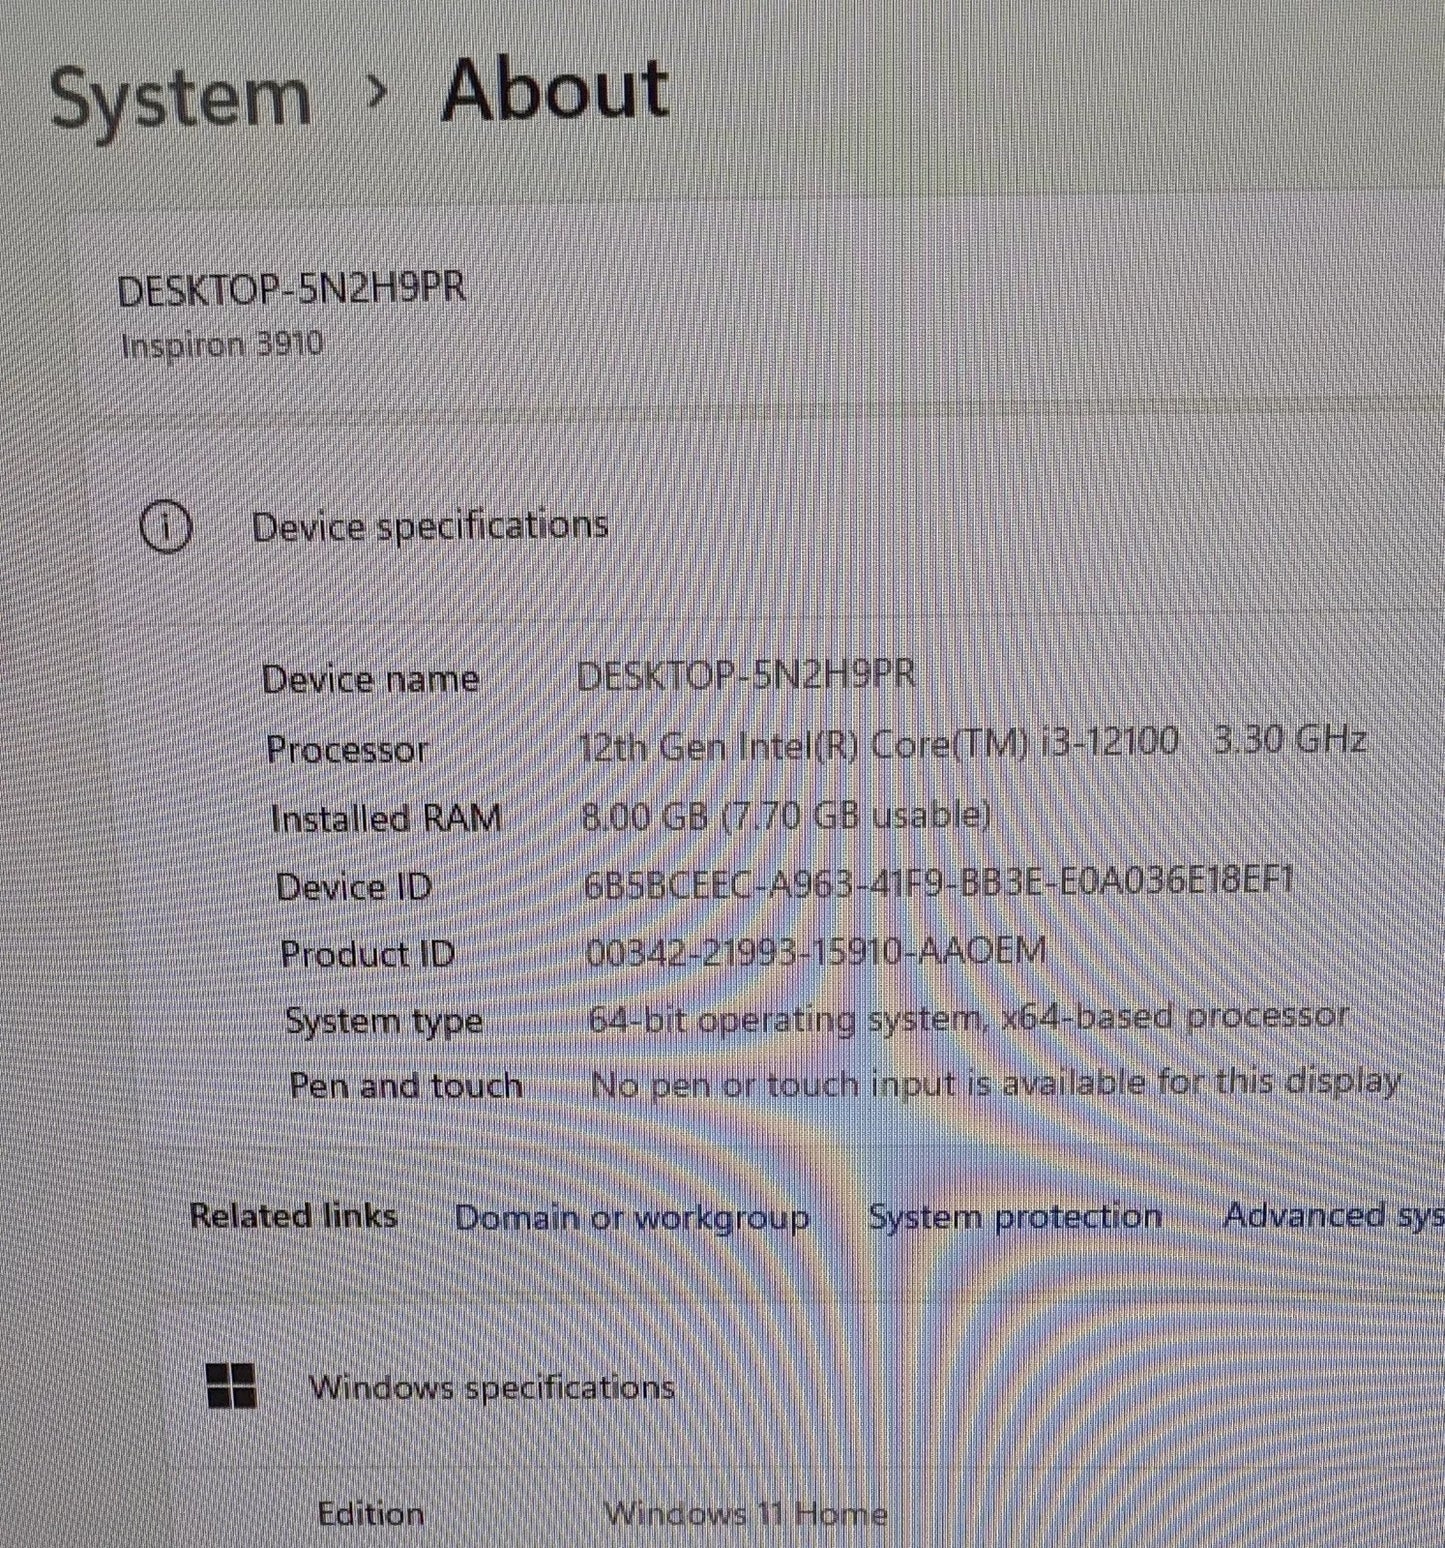Screen dimensions: 1445x1548
Task: Select DESKTOP-5N2H9PR value in Device name row
Action: (746, 675)
